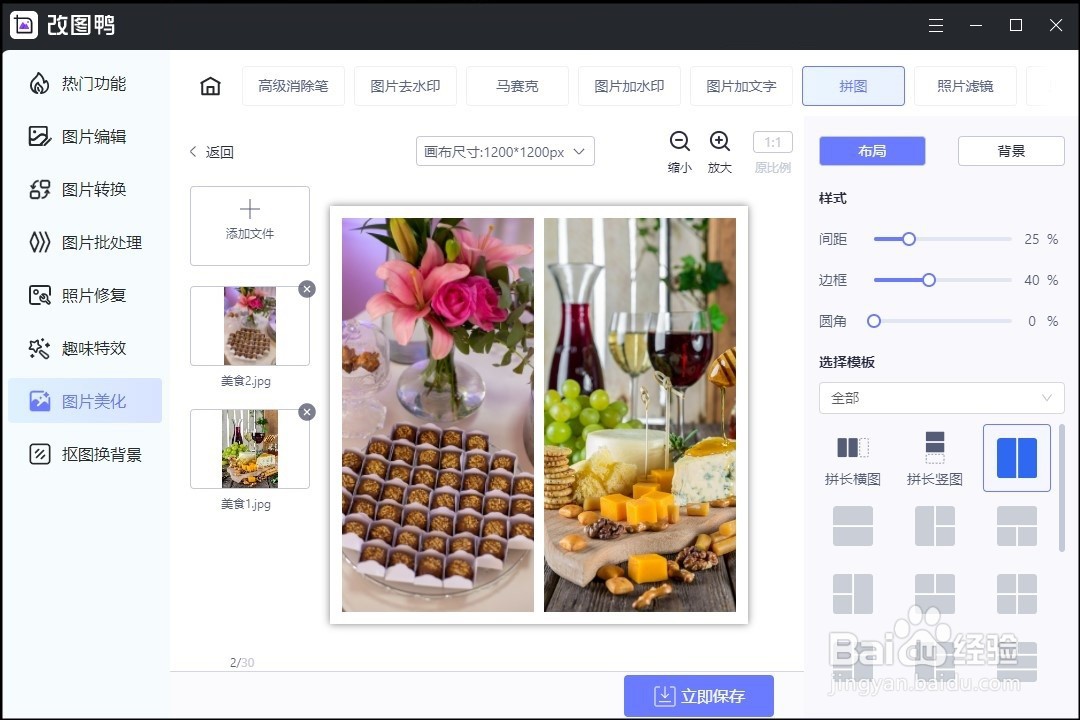Click the 立即保存 save button
The width and height of the screenshot is (1080, 720).
click(699, 695)
